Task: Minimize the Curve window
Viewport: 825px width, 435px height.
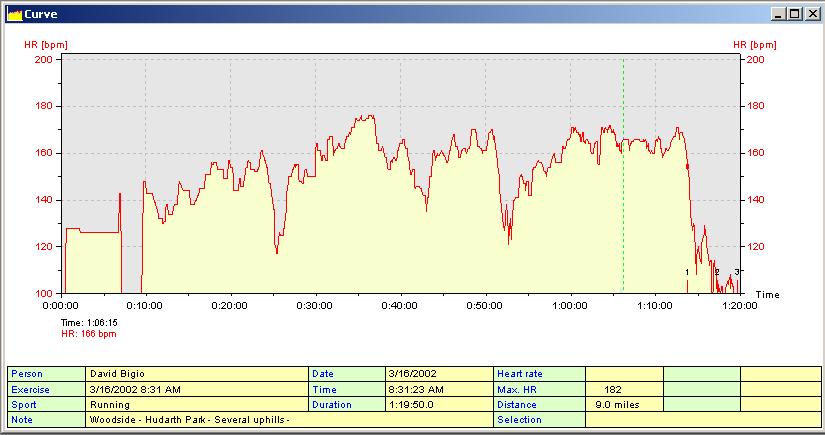Action: [777, 14]
